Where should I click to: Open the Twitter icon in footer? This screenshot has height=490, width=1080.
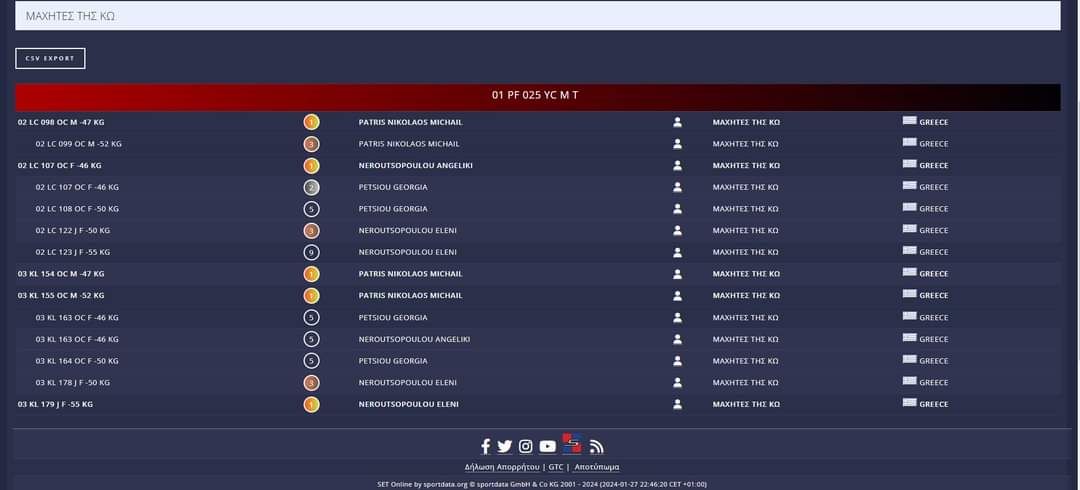coord(505,446)
